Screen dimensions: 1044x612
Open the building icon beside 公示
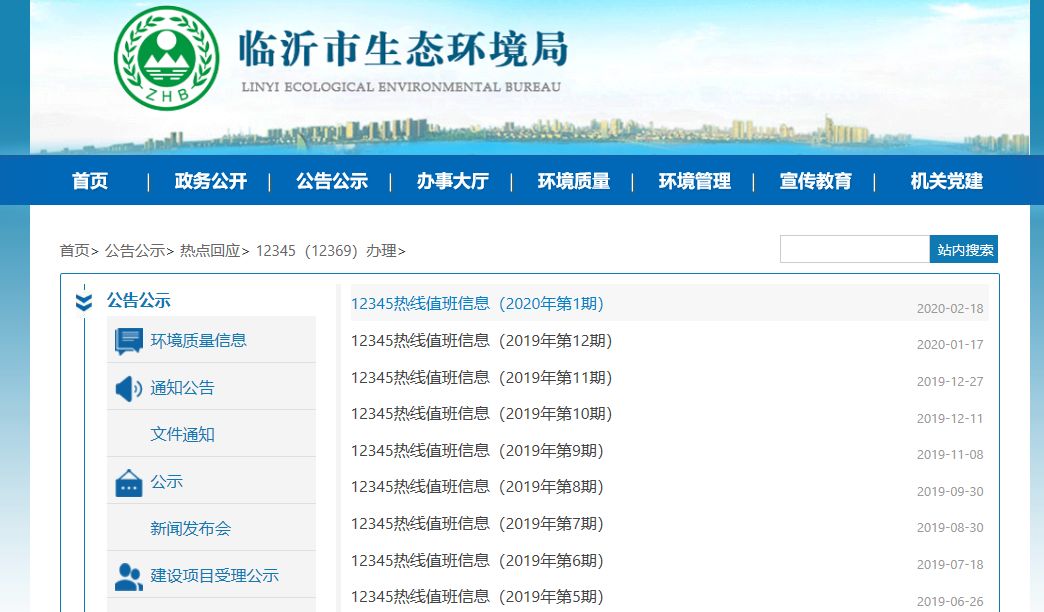pyautogui.click(x=128, y=481)
